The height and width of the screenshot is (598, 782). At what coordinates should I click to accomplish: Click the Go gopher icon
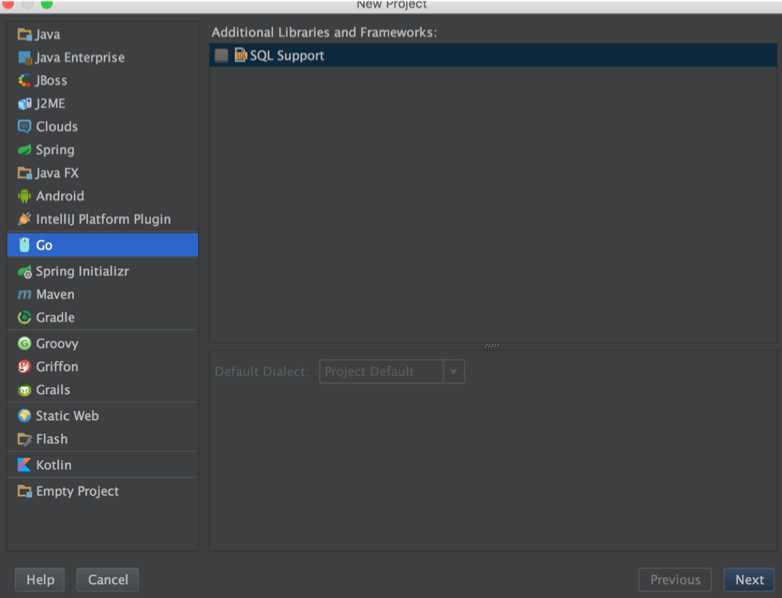(x=24, y=245)
